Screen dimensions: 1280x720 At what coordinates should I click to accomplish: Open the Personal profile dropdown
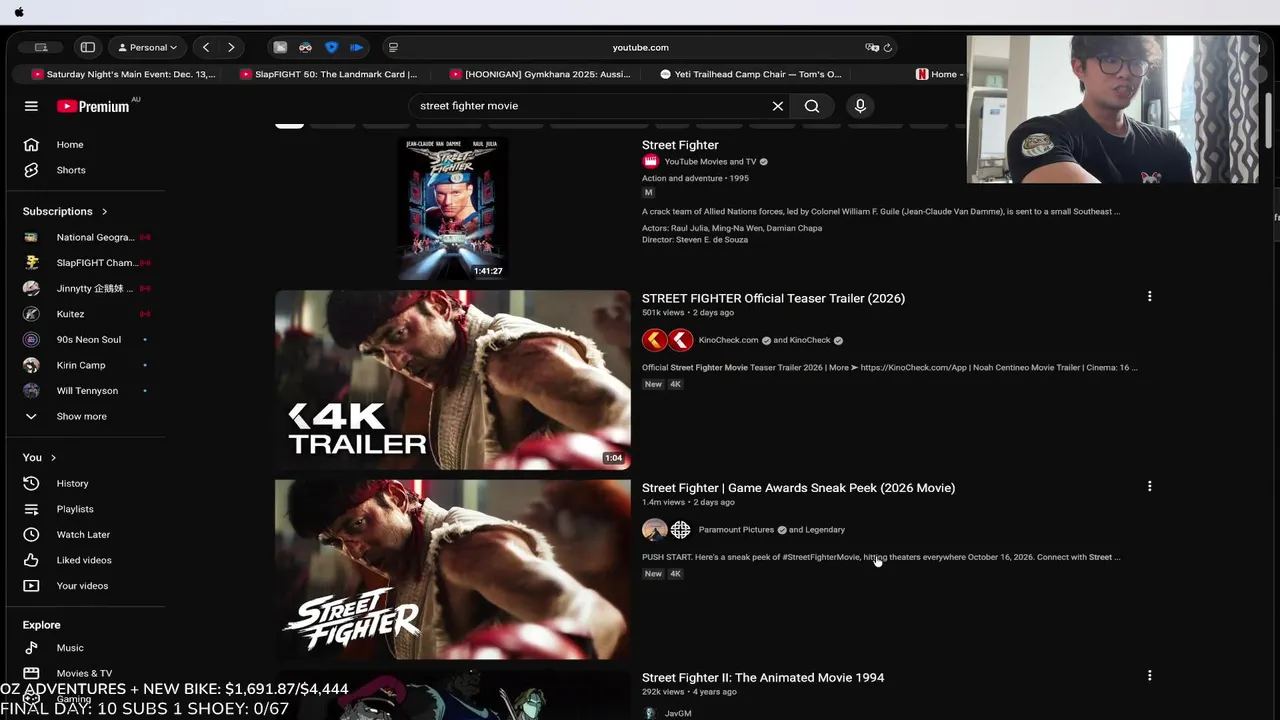(x=148, y=47)
